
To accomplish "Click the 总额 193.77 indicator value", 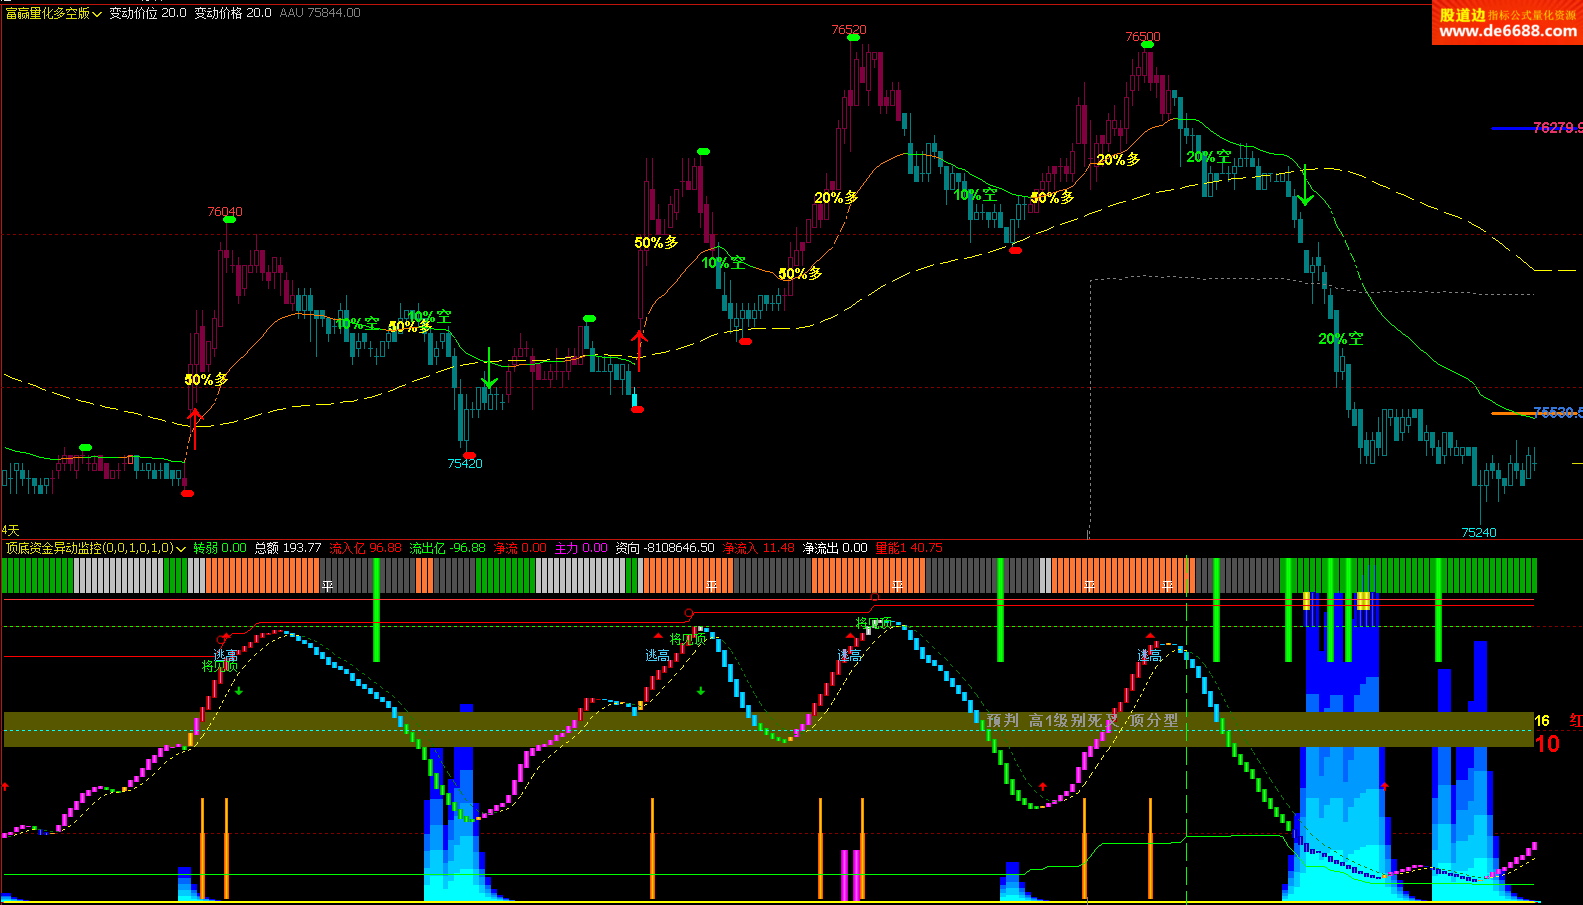I will tap(287, 548).
